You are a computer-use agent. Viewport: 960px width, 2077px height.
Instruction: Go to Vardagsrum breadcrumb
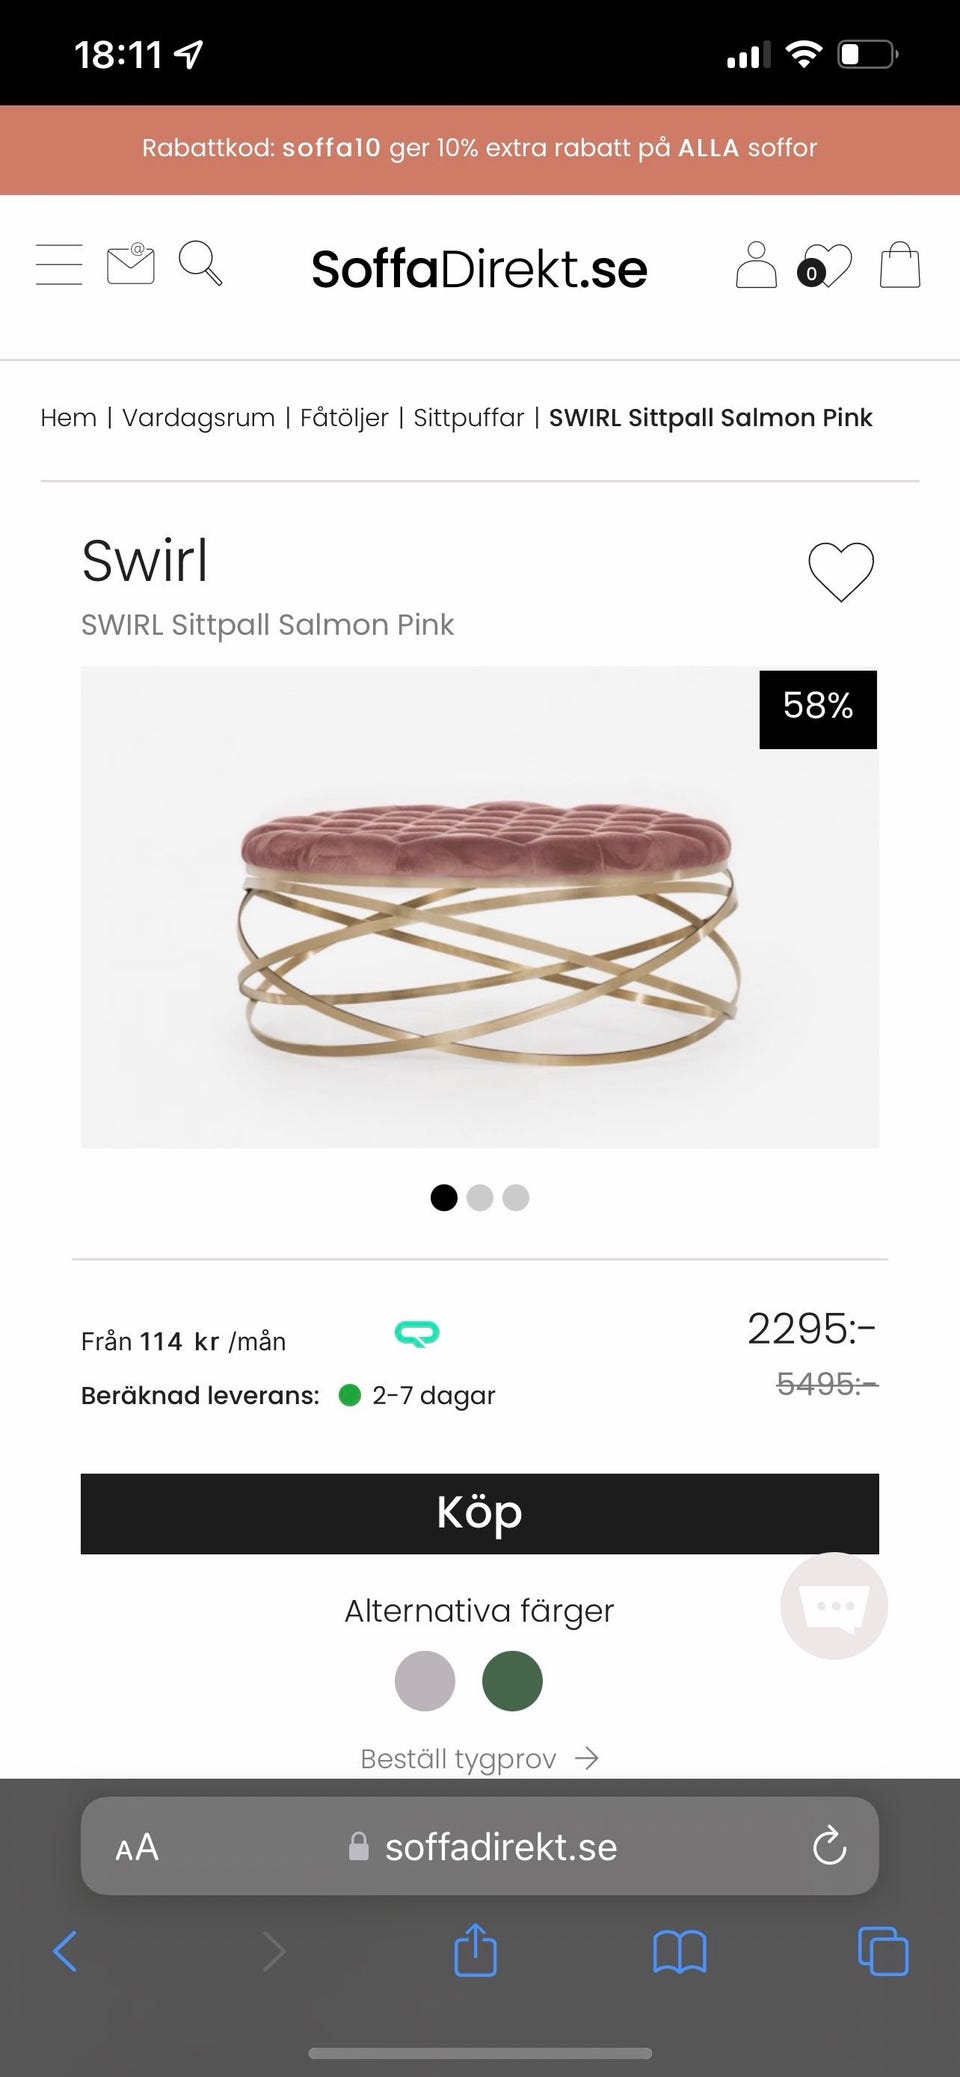point(198,417)
